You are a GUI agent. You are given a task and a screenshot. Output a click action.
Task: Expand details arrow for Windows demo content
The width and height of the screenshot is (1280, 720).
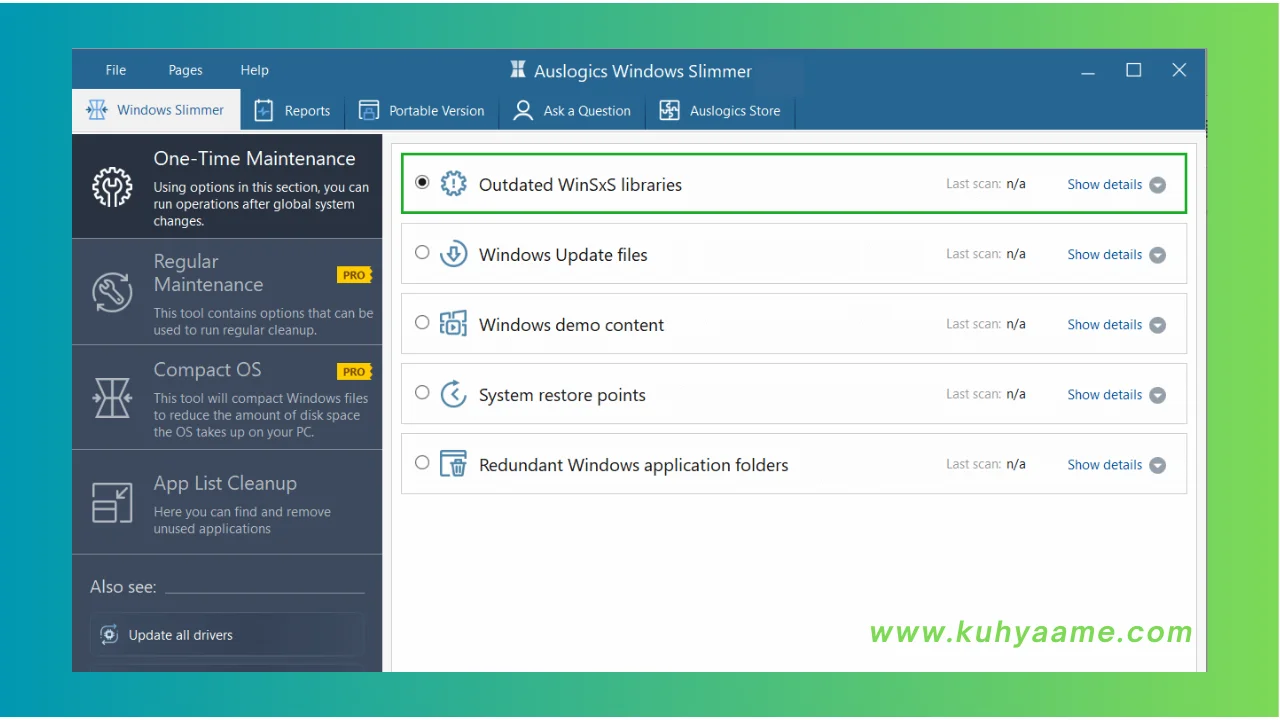pyautogui.click(x=1158, y=325)
